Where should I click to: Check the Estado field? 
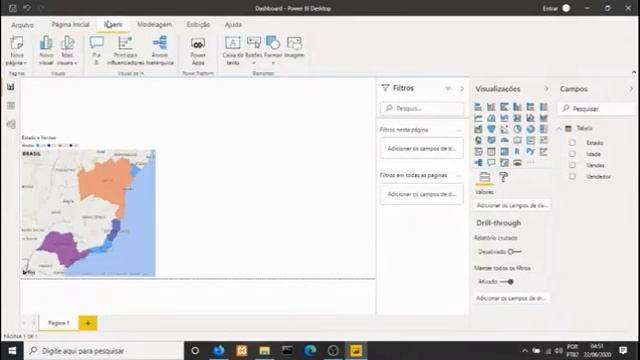[x=572, y=143]
